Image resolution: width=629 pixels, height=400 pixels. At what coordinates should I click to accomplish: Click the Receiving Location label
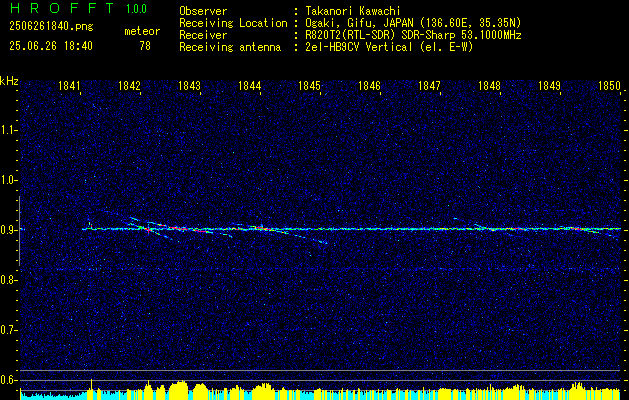point(233,23)
